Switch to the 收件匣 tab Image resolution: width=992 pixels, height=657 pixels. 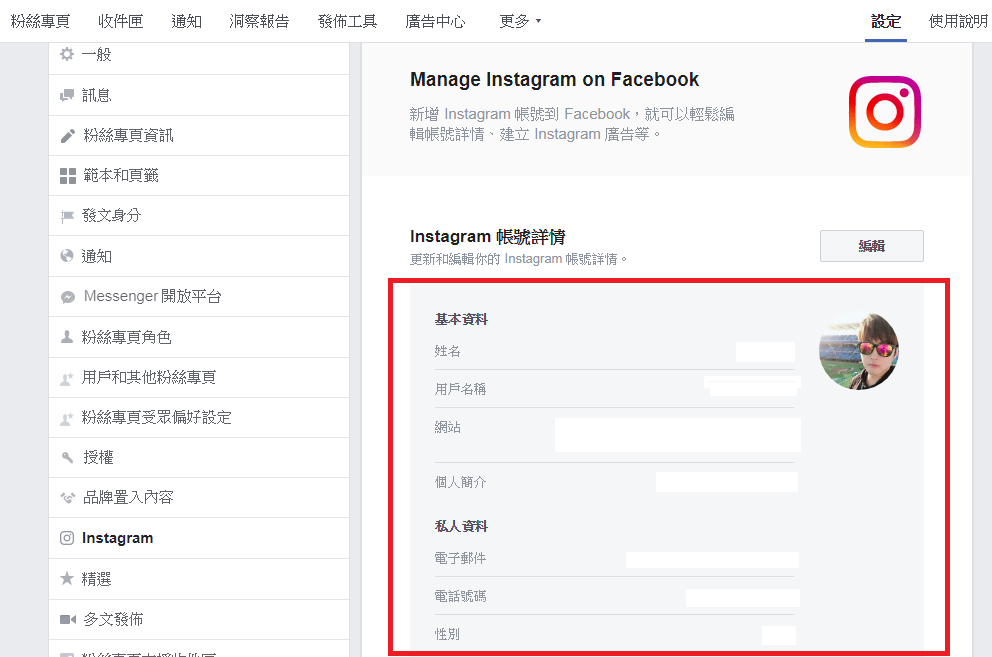120,21
